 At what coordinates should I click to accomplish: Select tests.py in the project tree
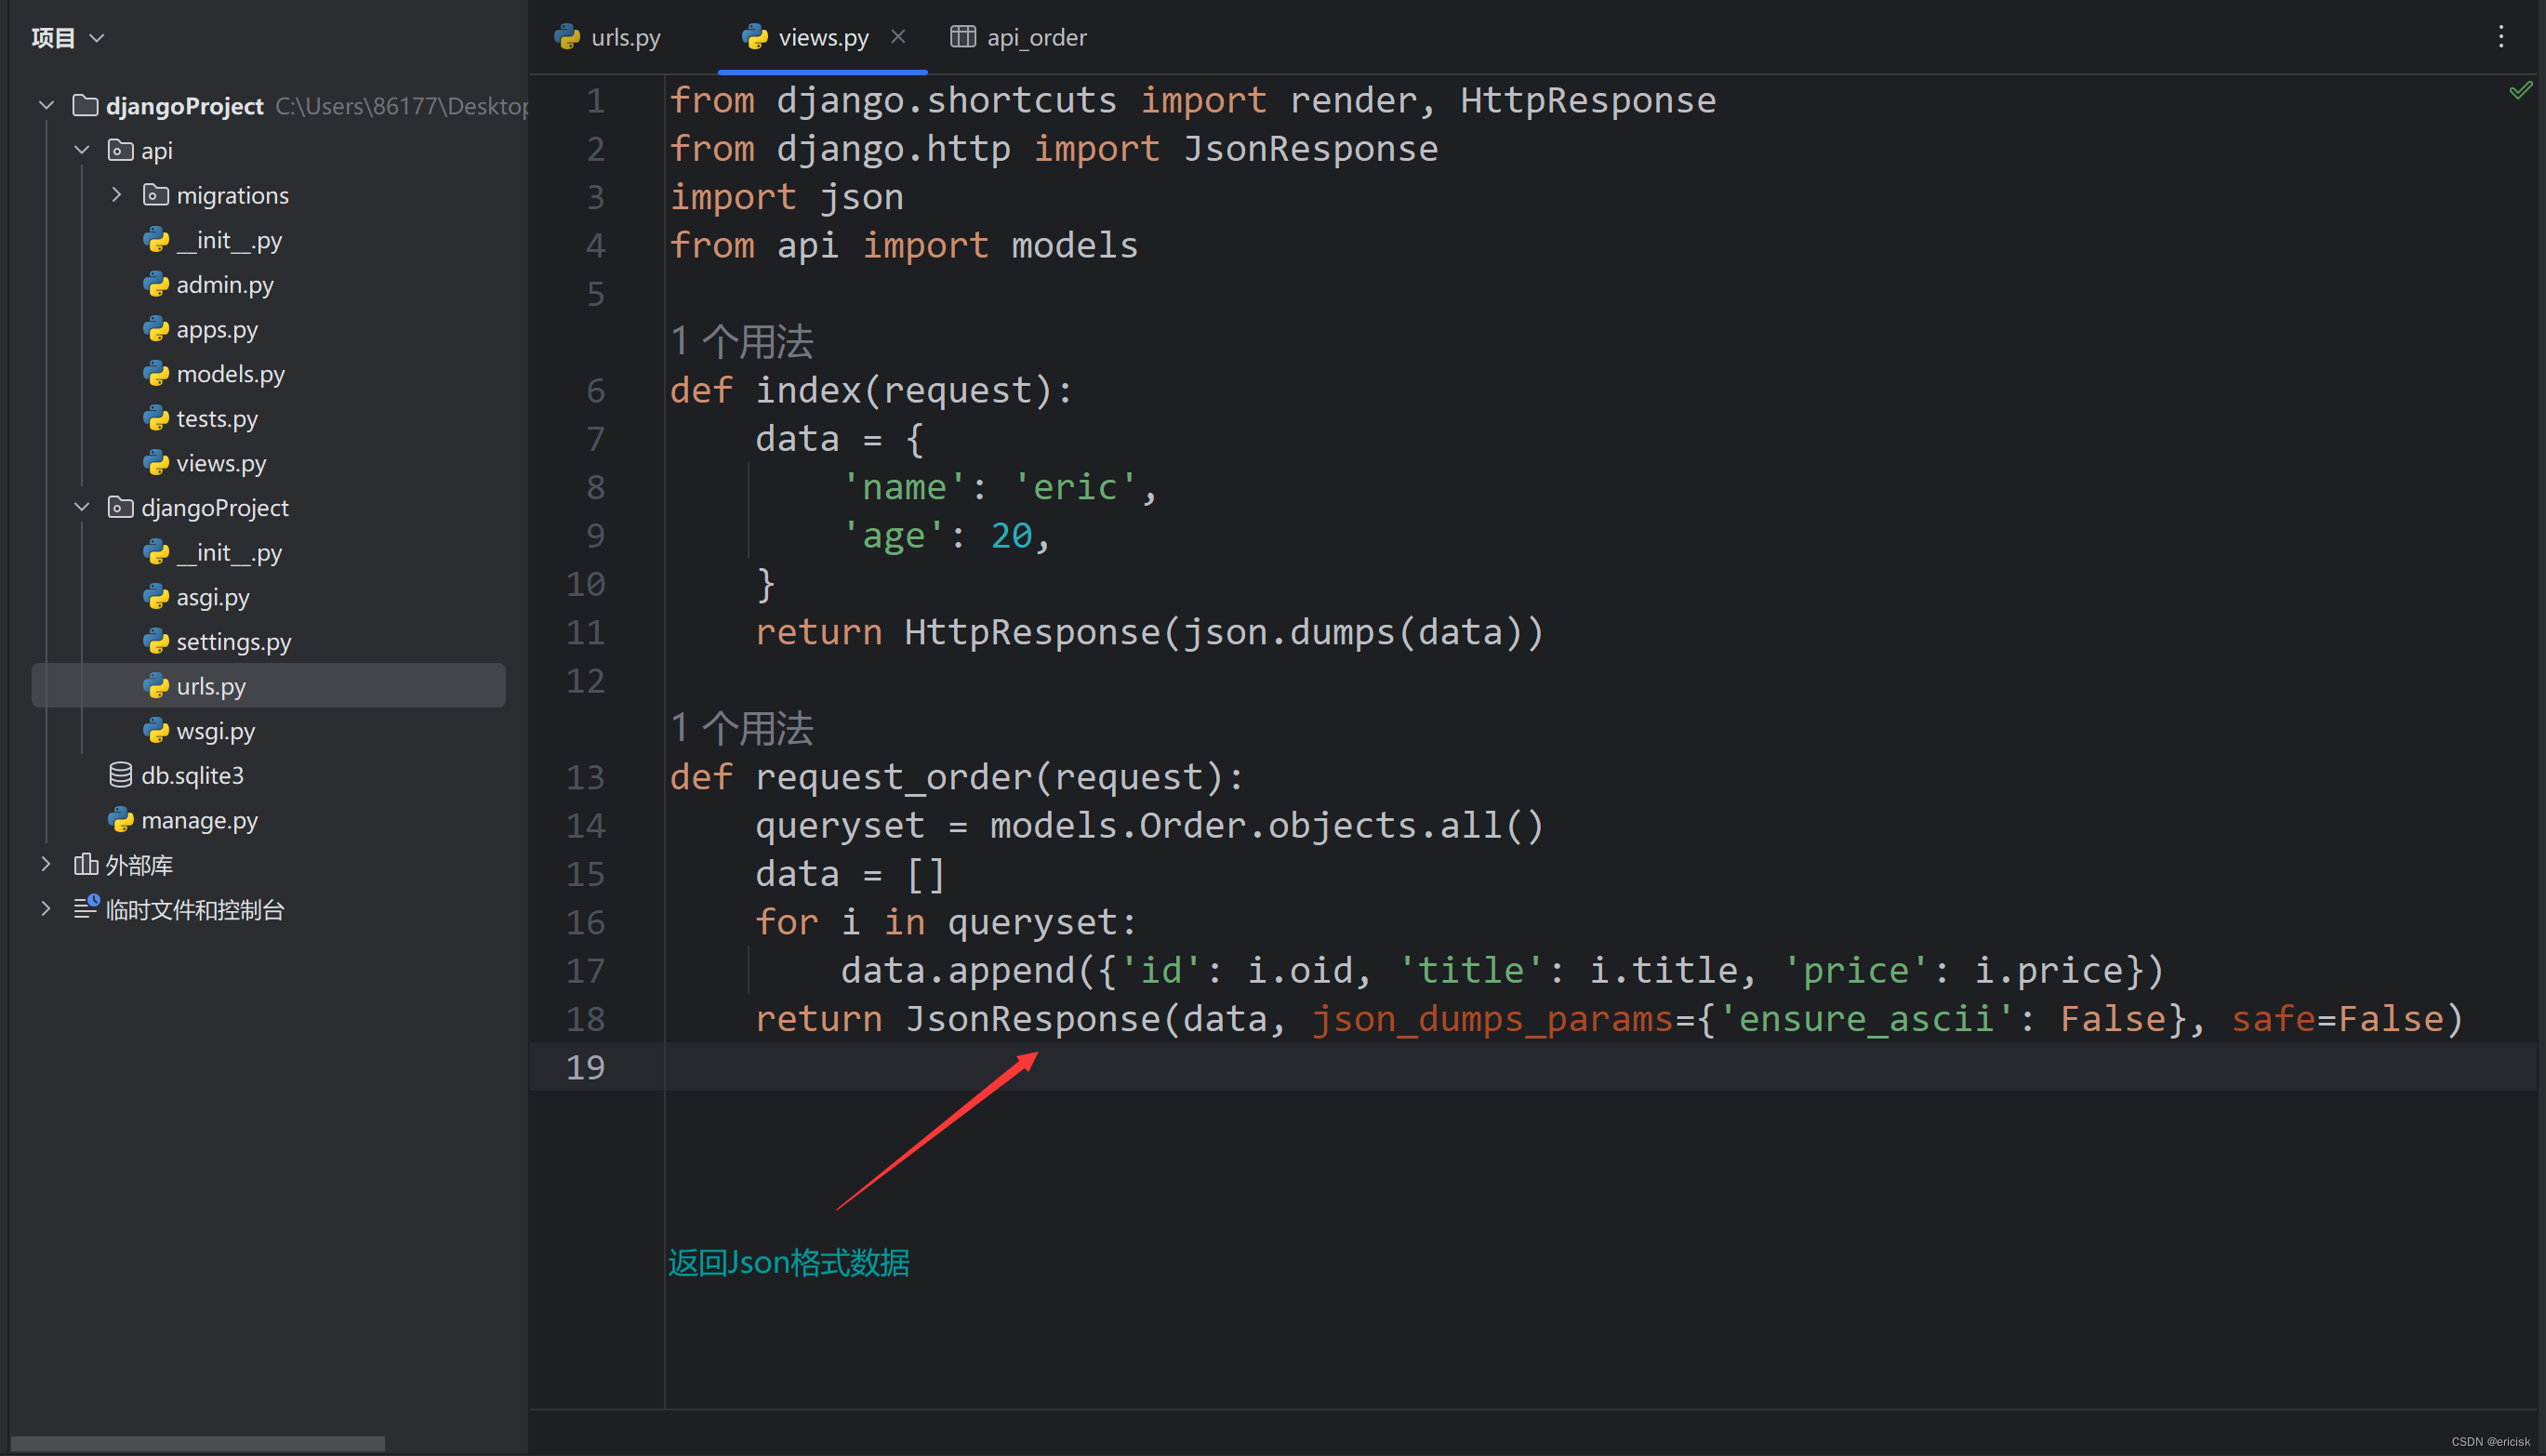216,418
